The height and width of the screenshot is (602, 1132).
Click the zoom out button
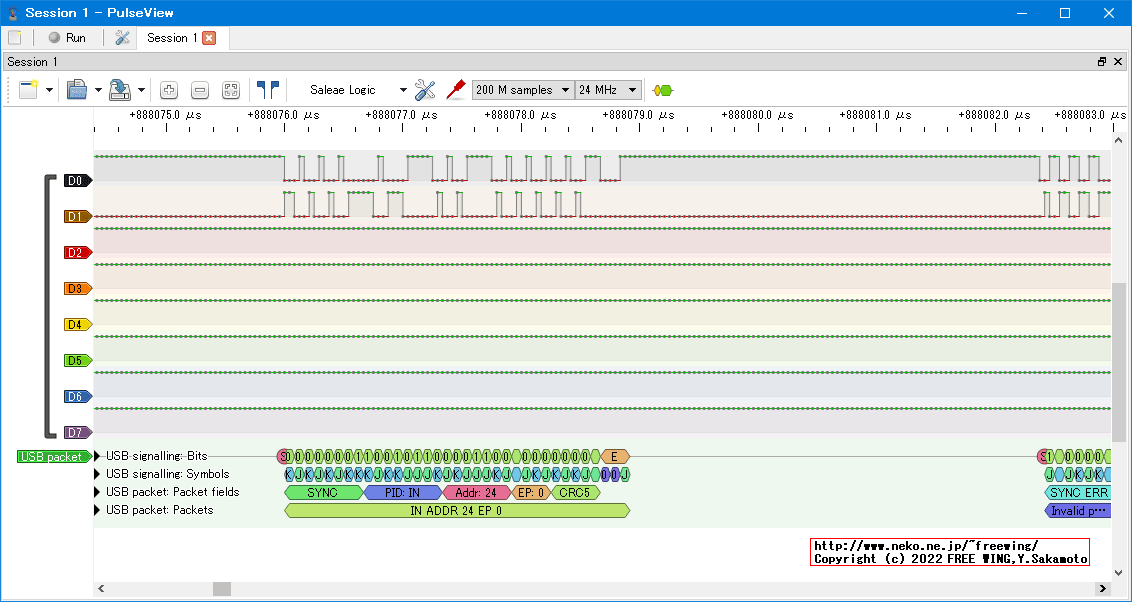[200, 90]
